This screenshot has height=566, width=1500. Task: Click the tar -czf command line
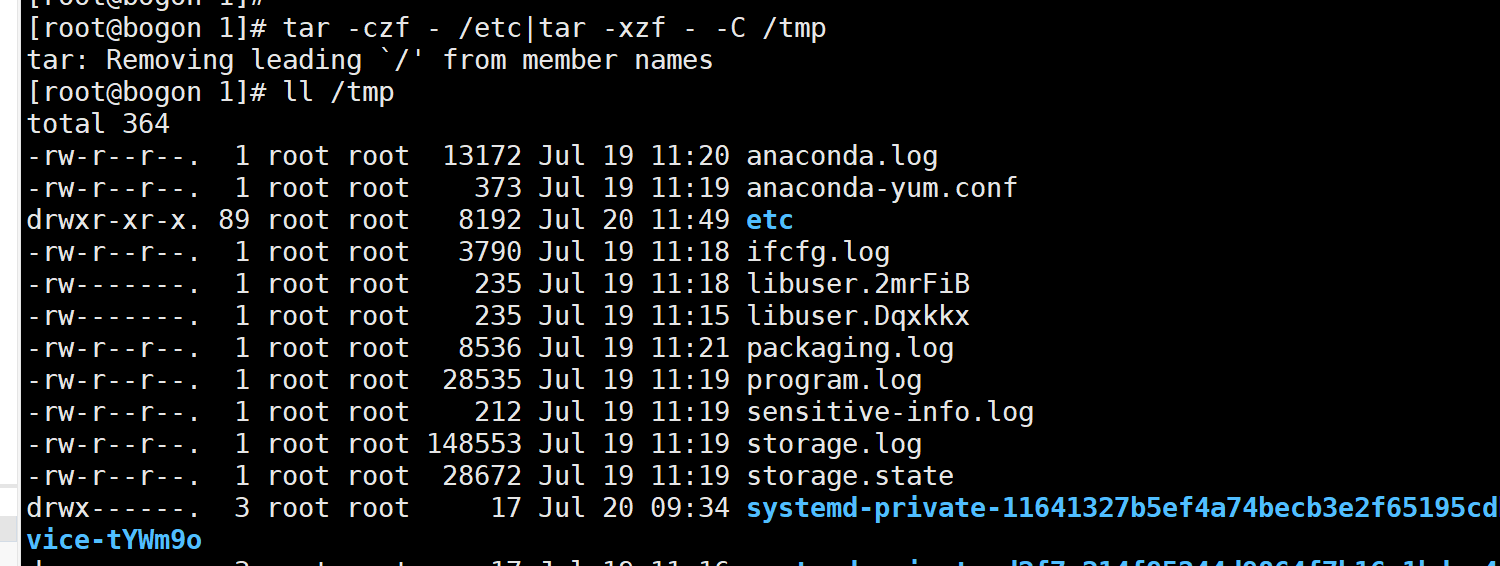point(427,28)
